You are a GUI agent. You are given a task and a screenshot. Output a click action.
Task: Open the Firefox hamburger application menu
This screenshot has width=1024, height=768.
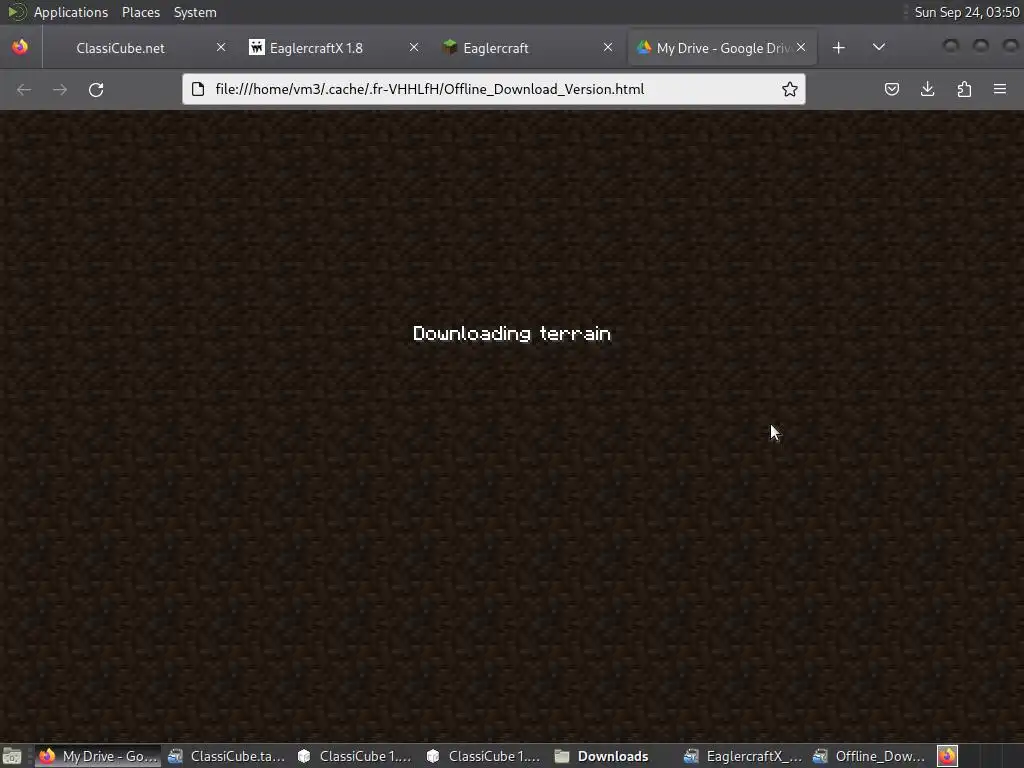point(1000,89)
